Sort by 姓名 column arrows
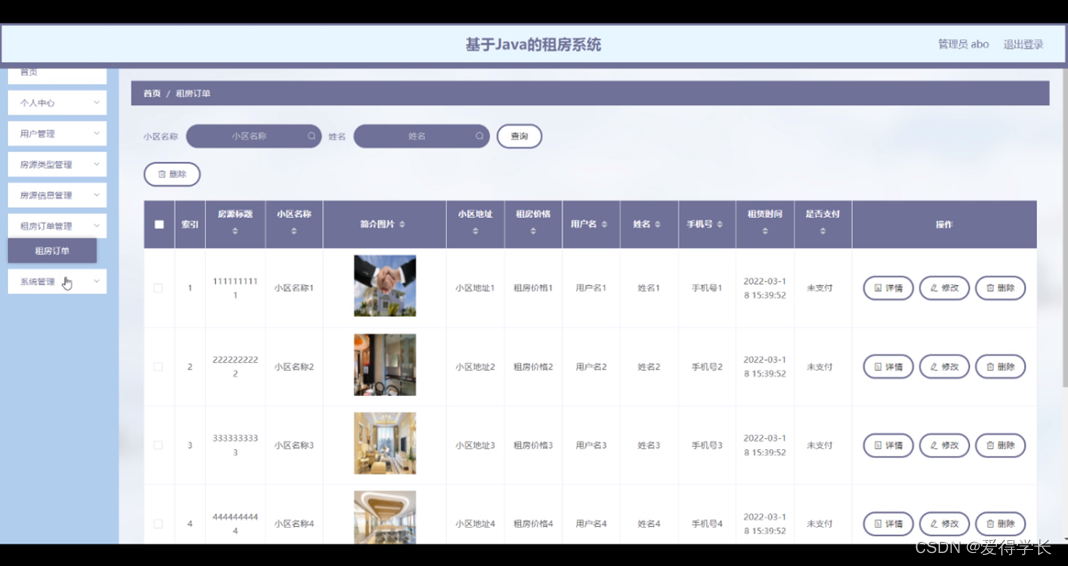This screenshot has width=1068, height=566. (657, 225)
